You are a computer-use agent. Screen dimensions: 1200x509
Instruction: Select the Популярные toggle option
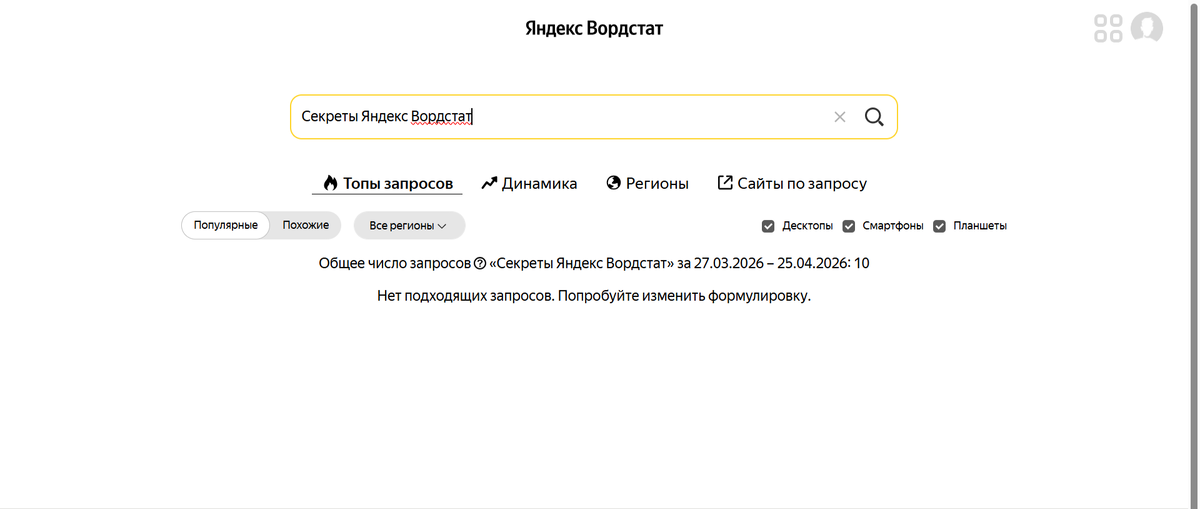click(x=226, y=225)
